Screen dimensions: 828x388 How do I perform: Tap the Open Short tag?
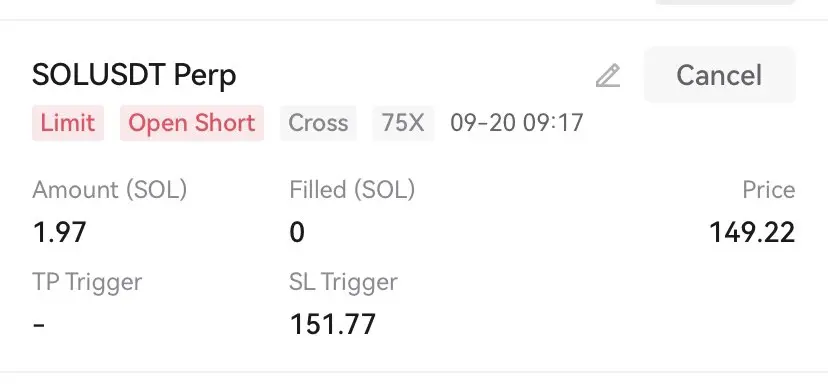point(192,123)
